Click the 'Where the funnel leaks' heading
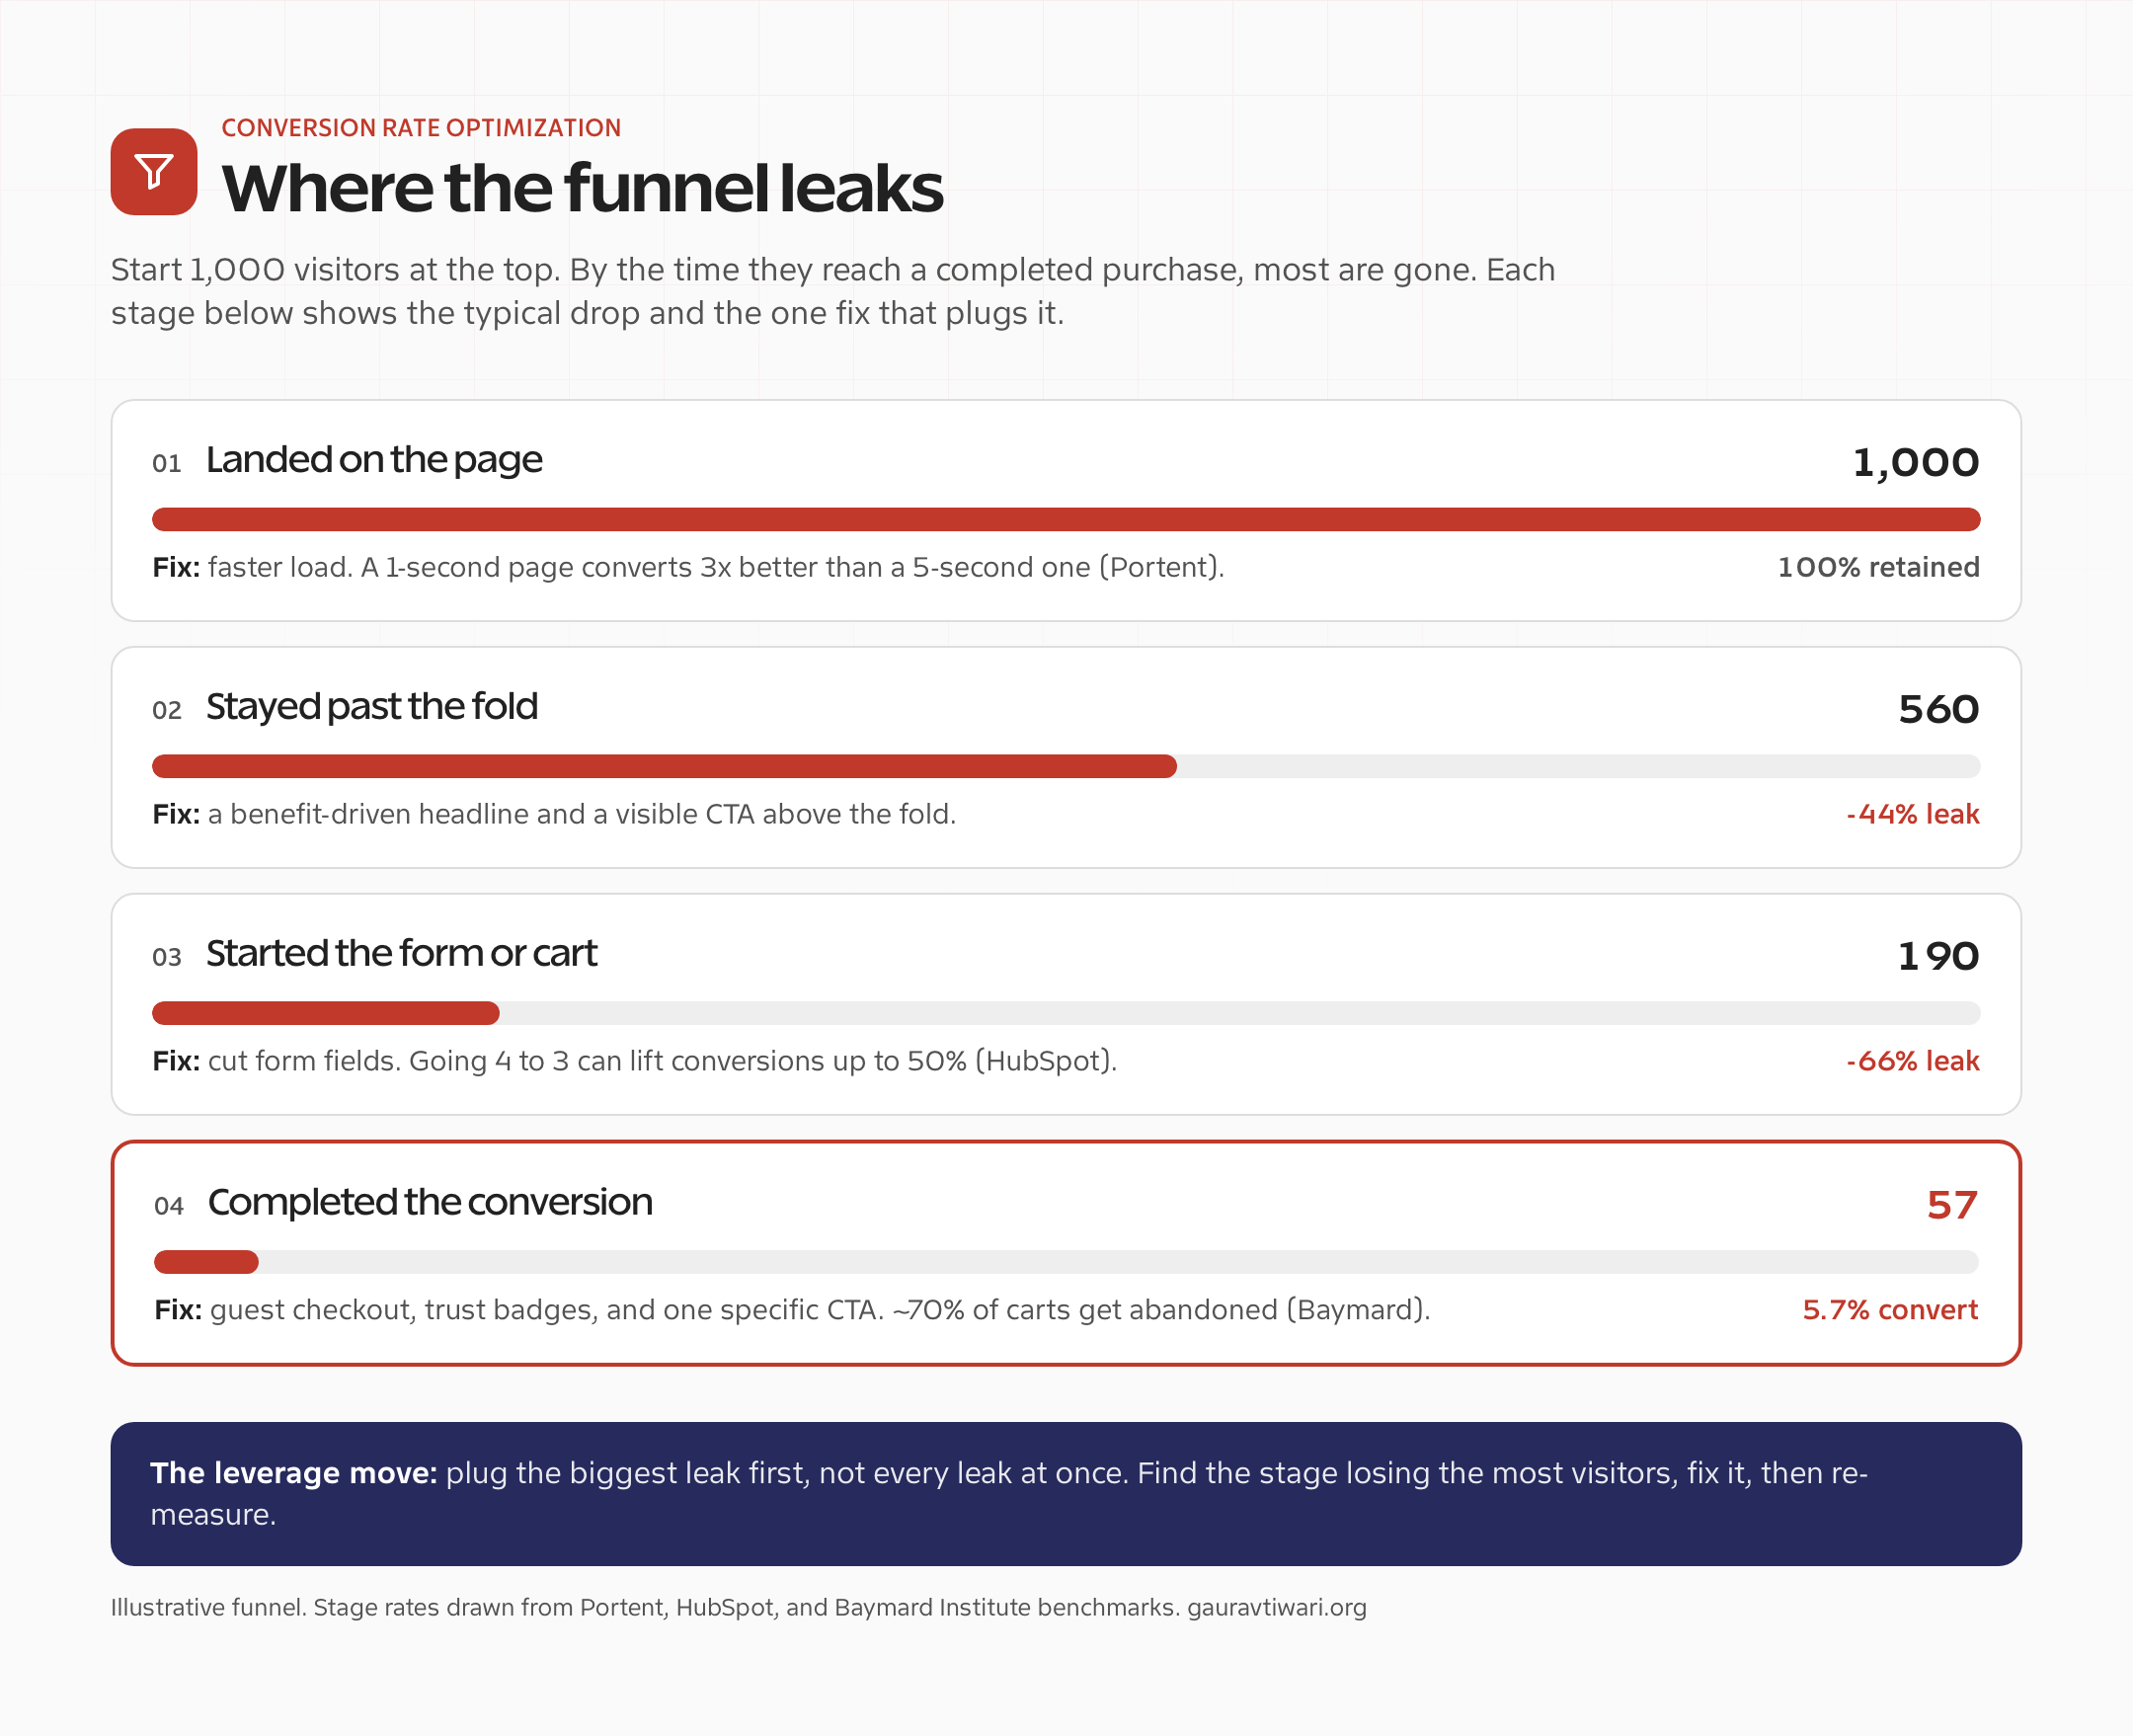 pyautogui.click(x=582, y=189)
